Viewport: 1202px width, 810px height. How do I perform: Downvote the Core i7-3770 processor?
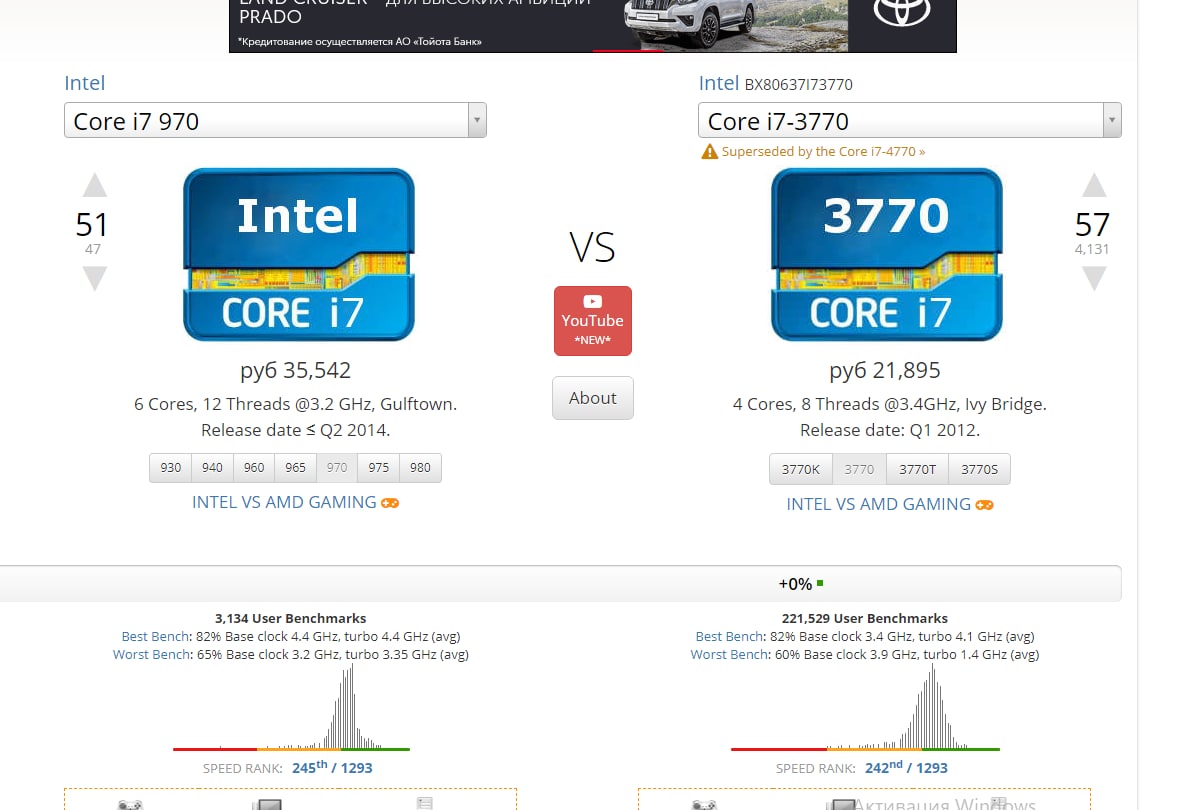(1094, 278)
